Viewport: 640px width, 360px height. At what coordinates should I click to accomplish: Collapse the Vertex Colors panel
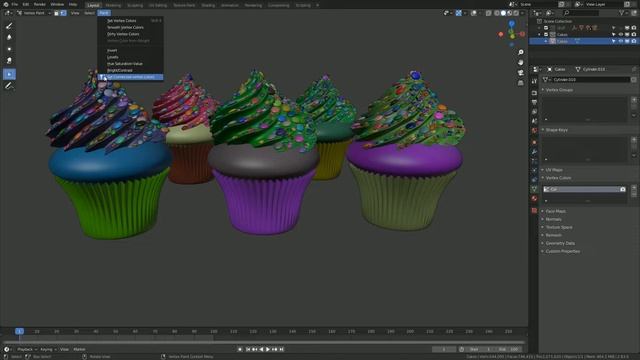(559, 178)
